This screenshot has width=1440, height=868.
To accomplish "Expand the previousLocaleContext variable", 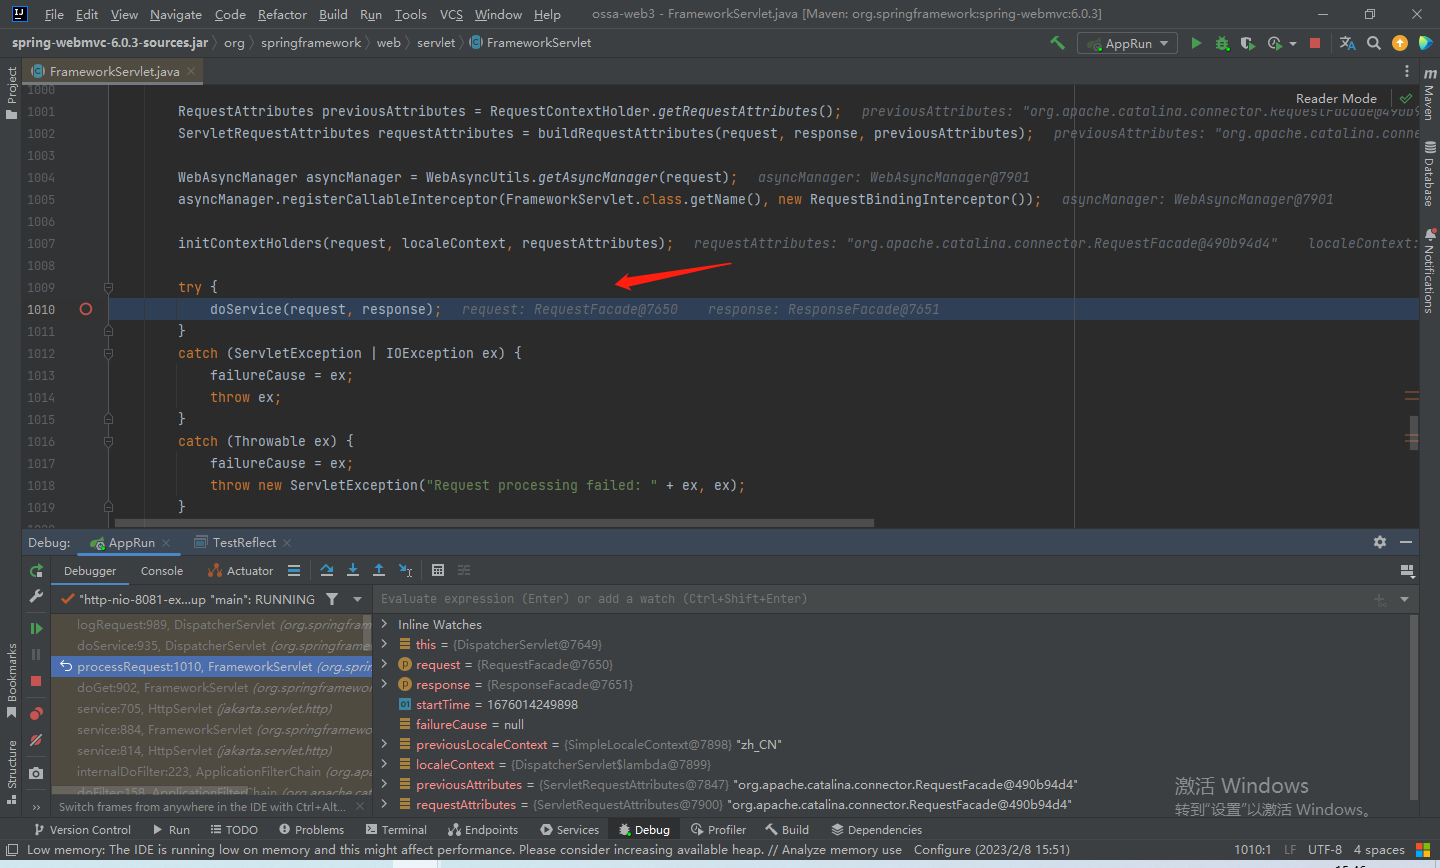I will 384,744.
